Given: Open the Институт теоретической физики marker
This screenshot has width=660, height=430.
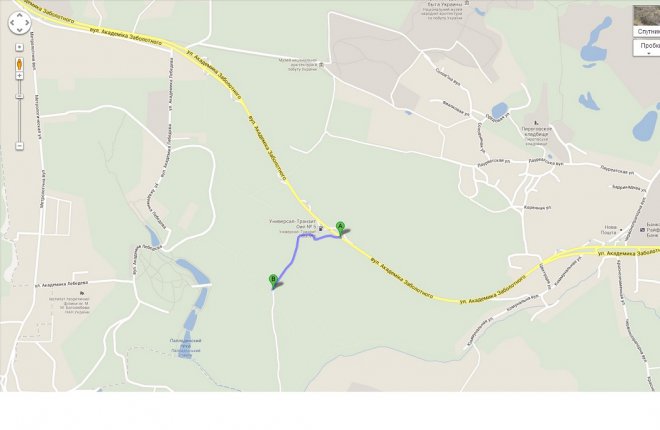Looking at the screenshot, I should pyautogui.click(x=82, y=293).
